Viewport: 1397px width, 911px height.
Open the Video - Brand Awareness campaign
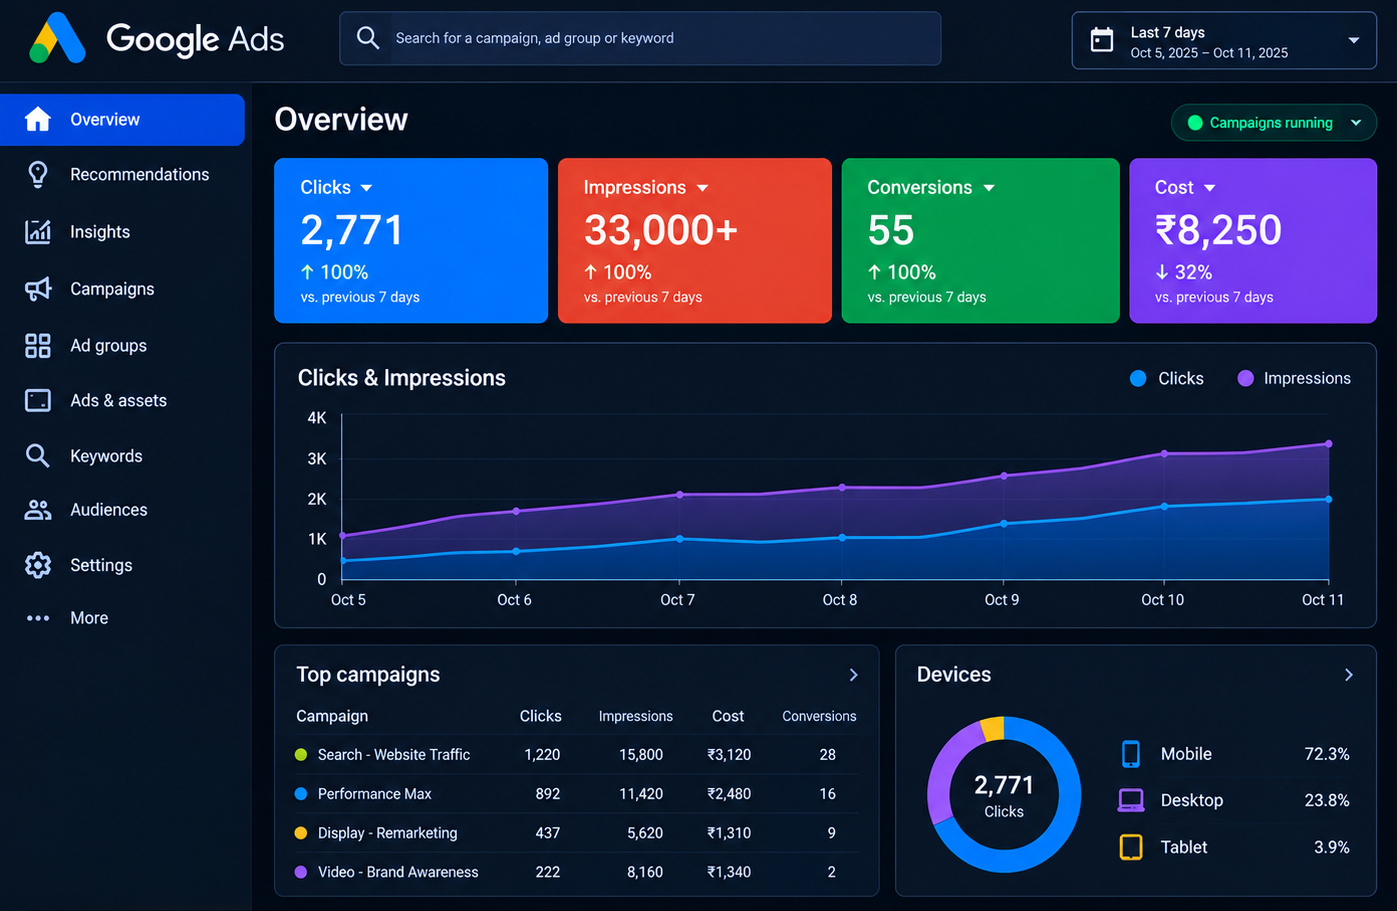398,872
